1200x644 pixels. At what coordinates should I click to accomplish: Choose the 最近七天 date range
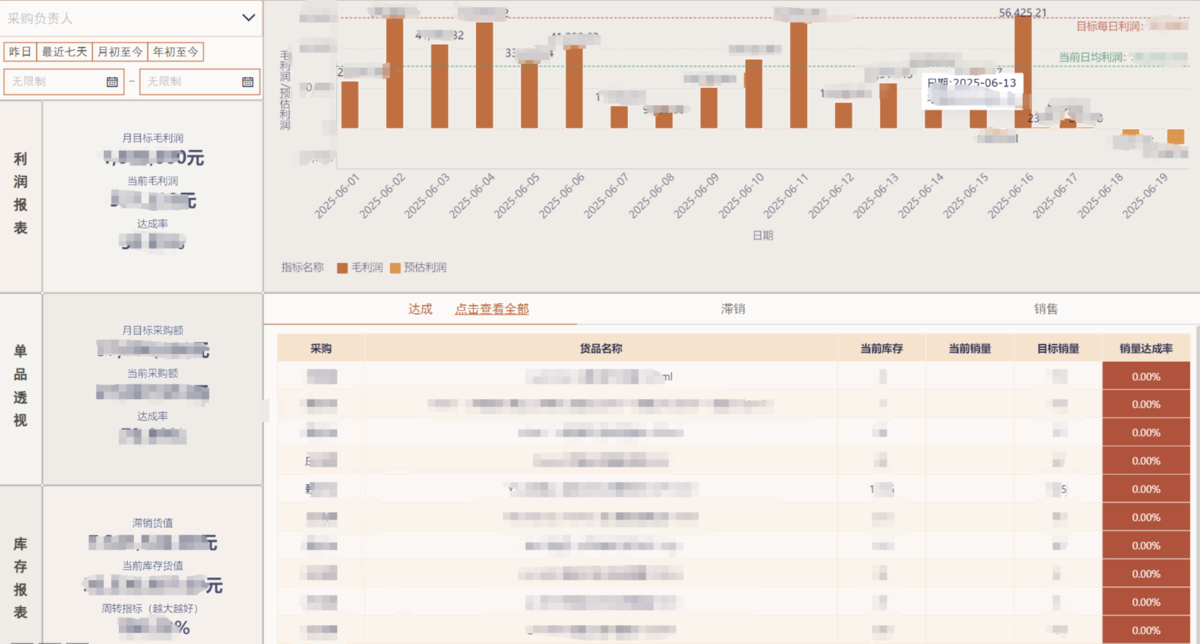point(64,52)
